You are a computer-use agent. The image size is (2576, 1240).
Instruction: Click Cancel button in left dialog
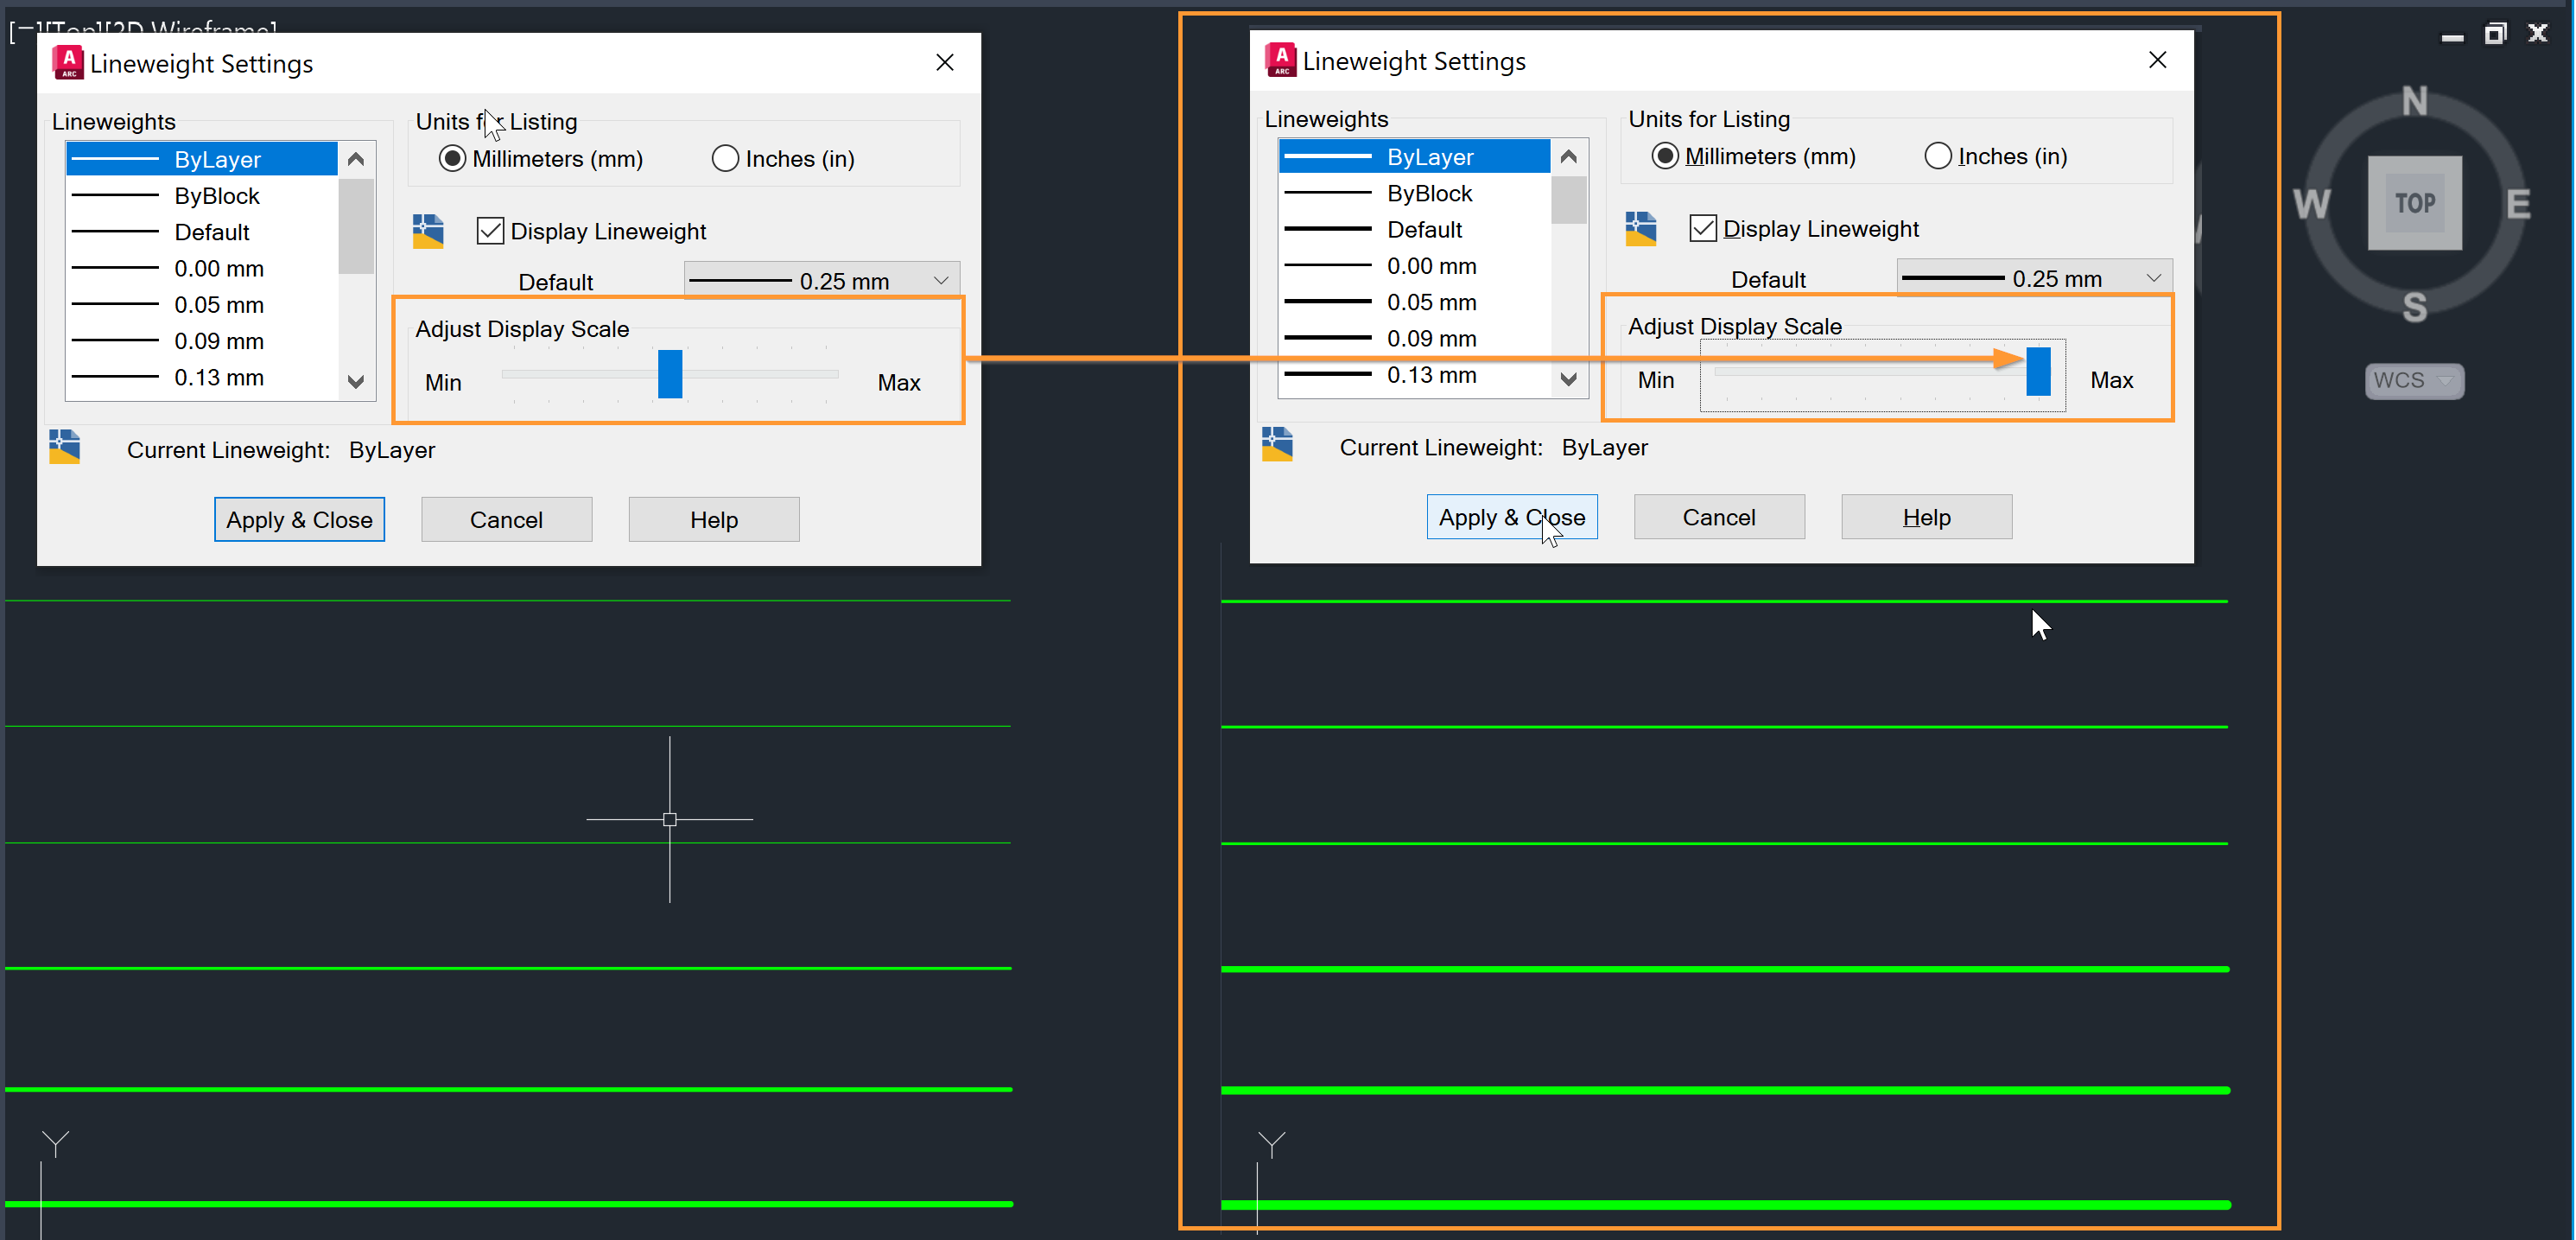[x=506, y=520]
